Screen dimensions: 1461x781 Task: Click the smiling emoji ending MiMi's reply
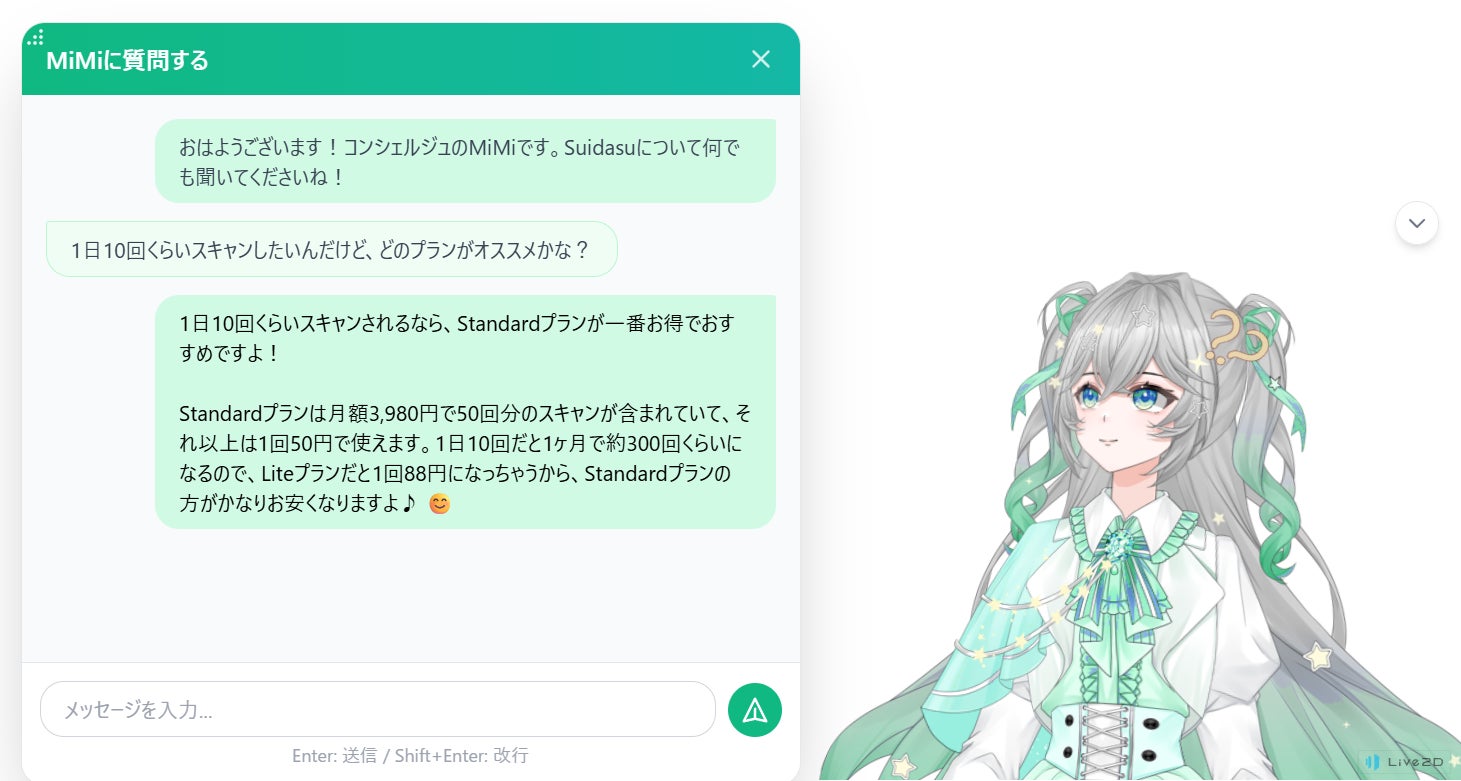tap(439, 504)
